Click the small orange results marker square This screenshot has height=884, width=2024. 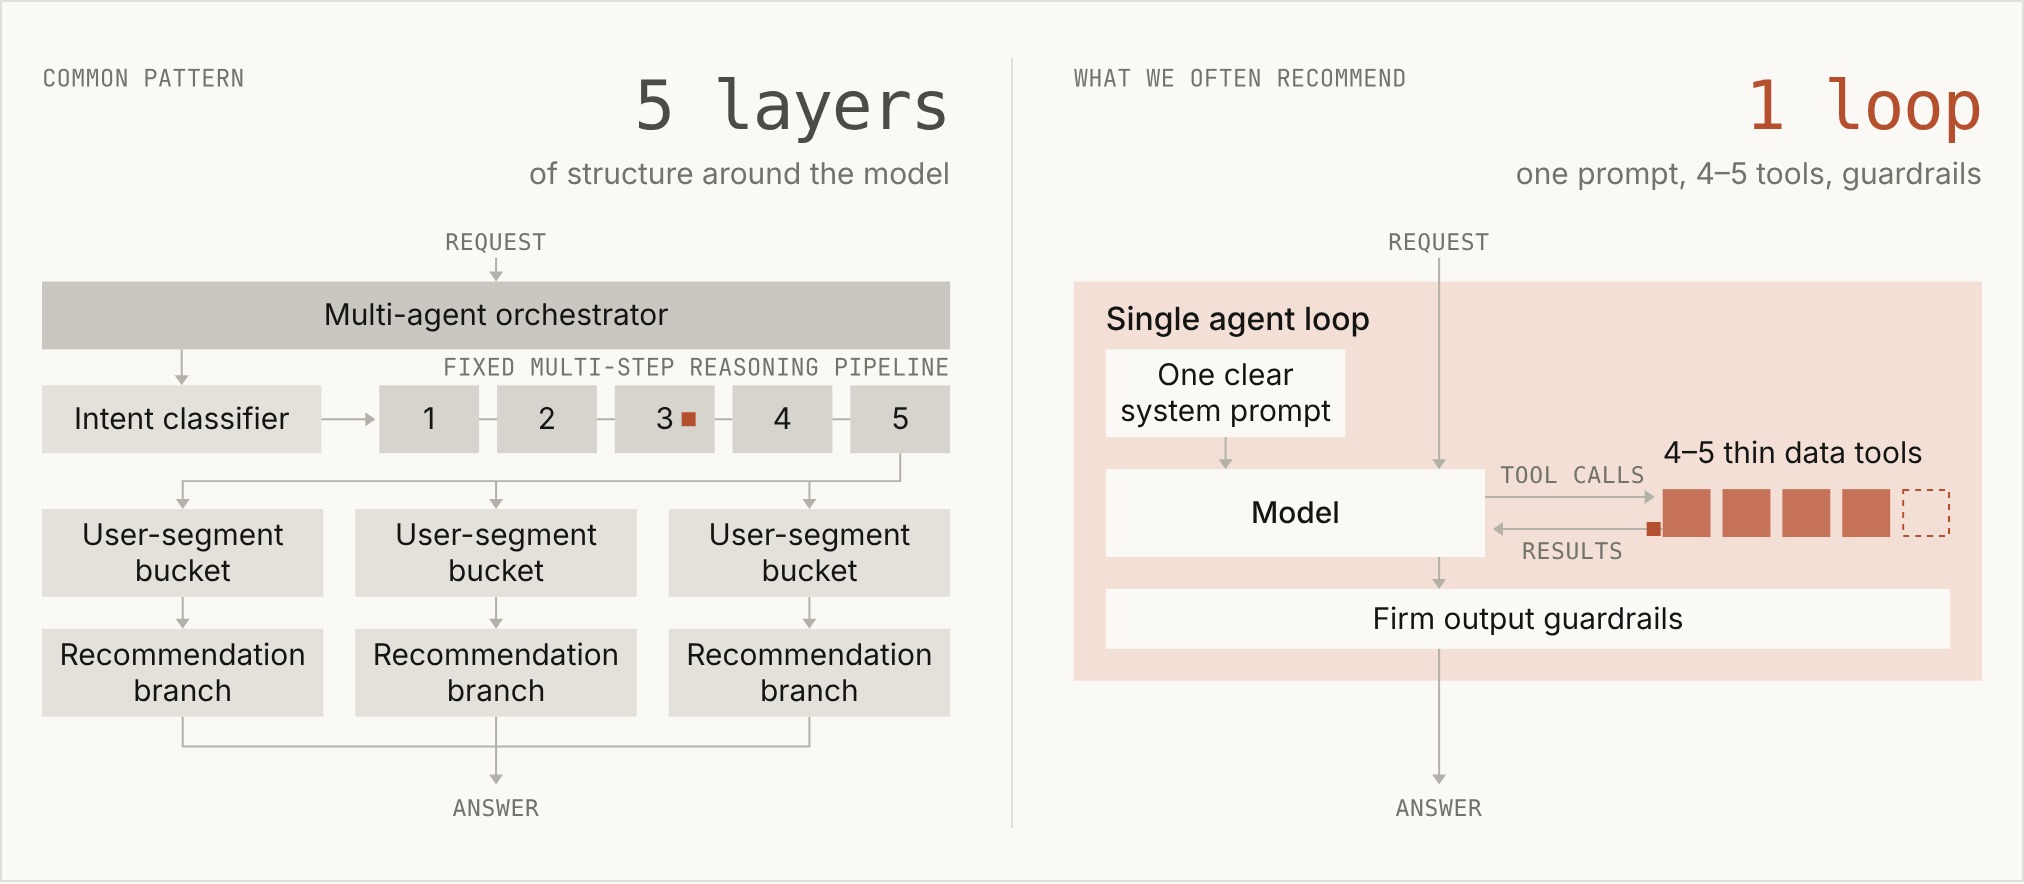click(1654, 529)
